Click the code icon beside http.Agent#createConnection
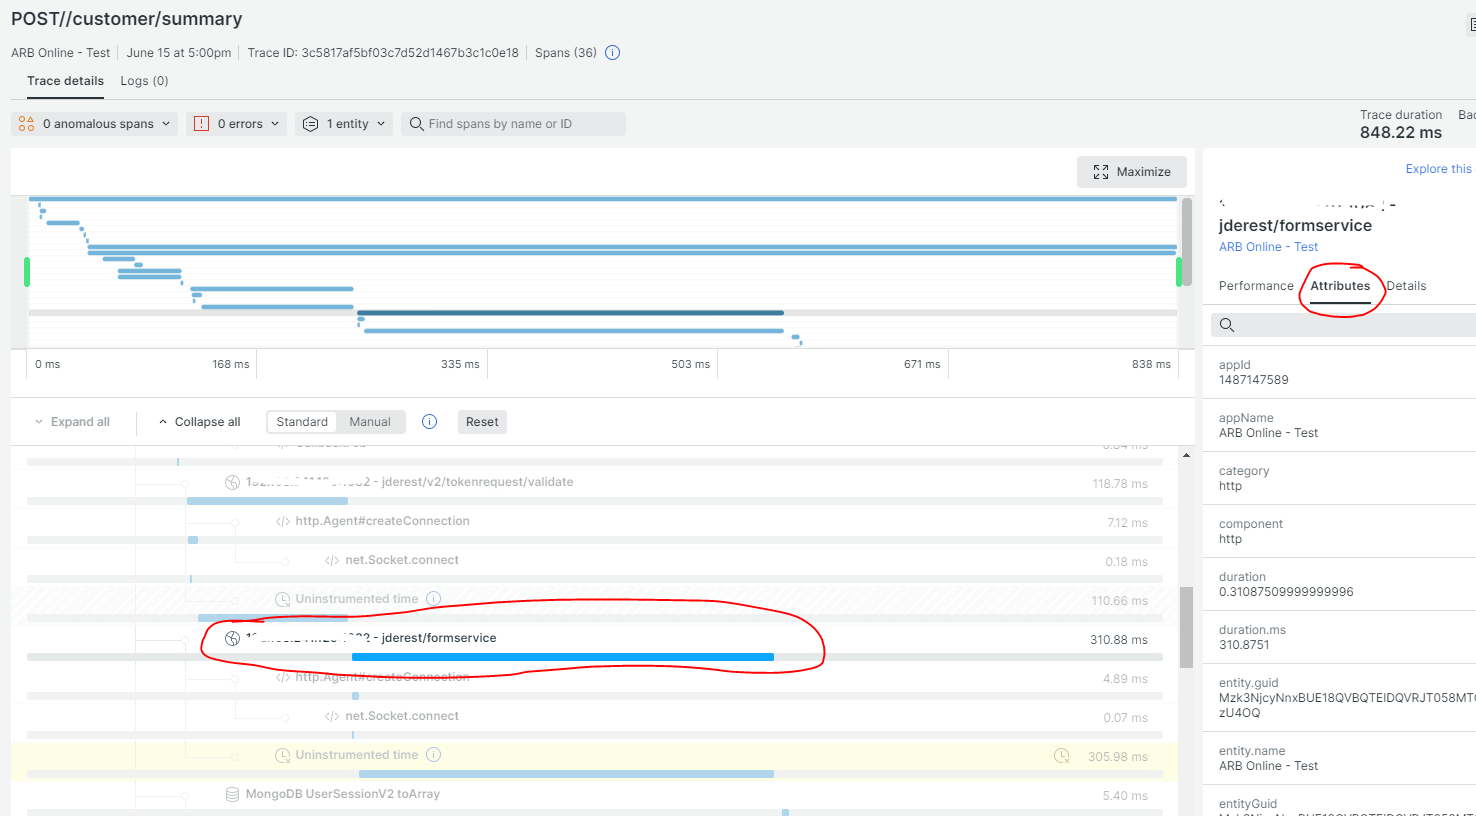This screenshot has width=1476, height=816. point(283,521)
